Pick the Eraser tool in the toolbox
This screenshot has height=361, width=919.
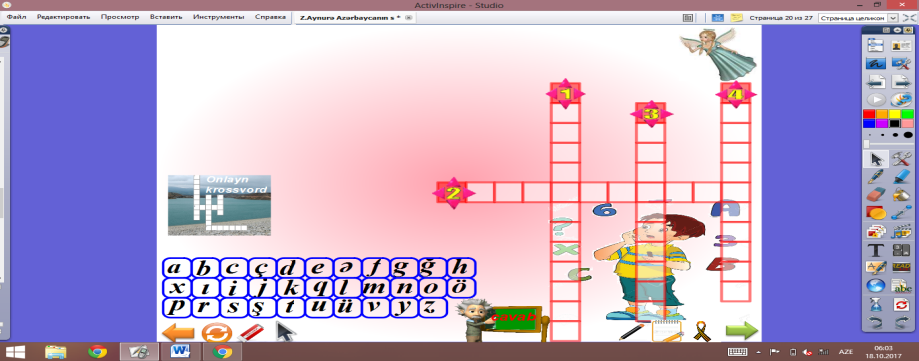click(x=876, y=195)
